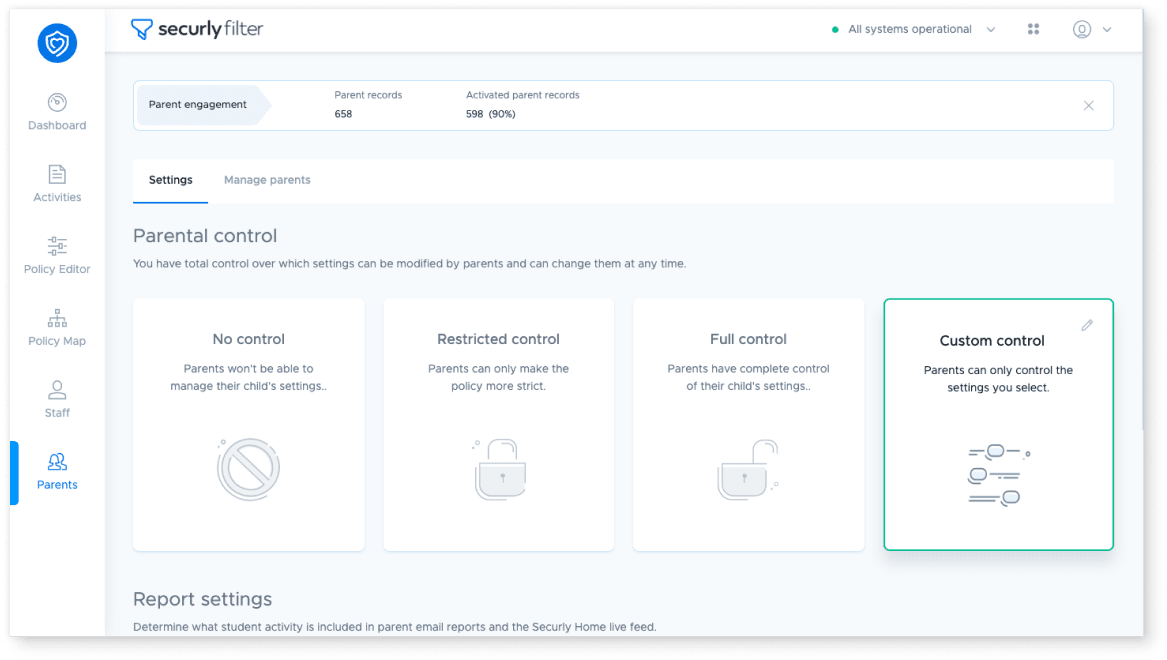1167x660 pixels.
Task: Open the Policy Editor sliders icon
Action: tap(57, 246)
